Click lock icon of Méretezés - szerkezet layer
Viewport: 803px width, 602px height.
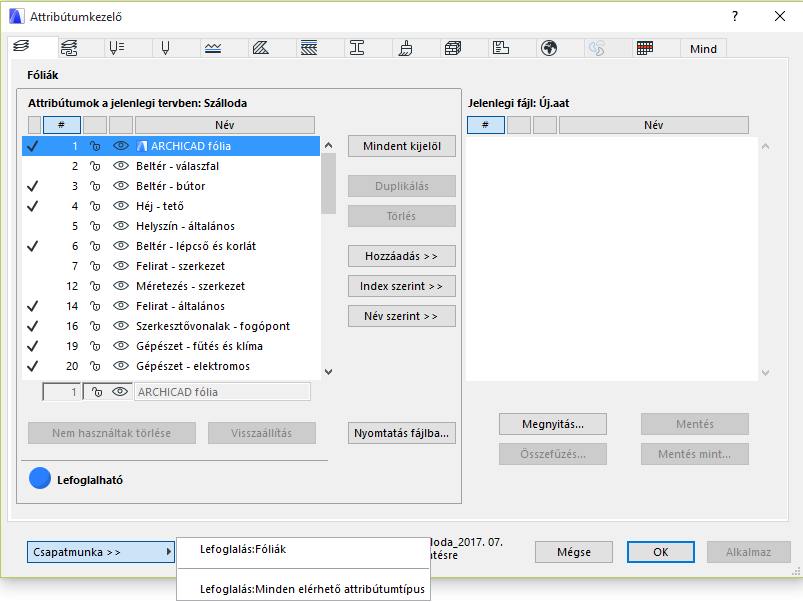click(95, 286)
